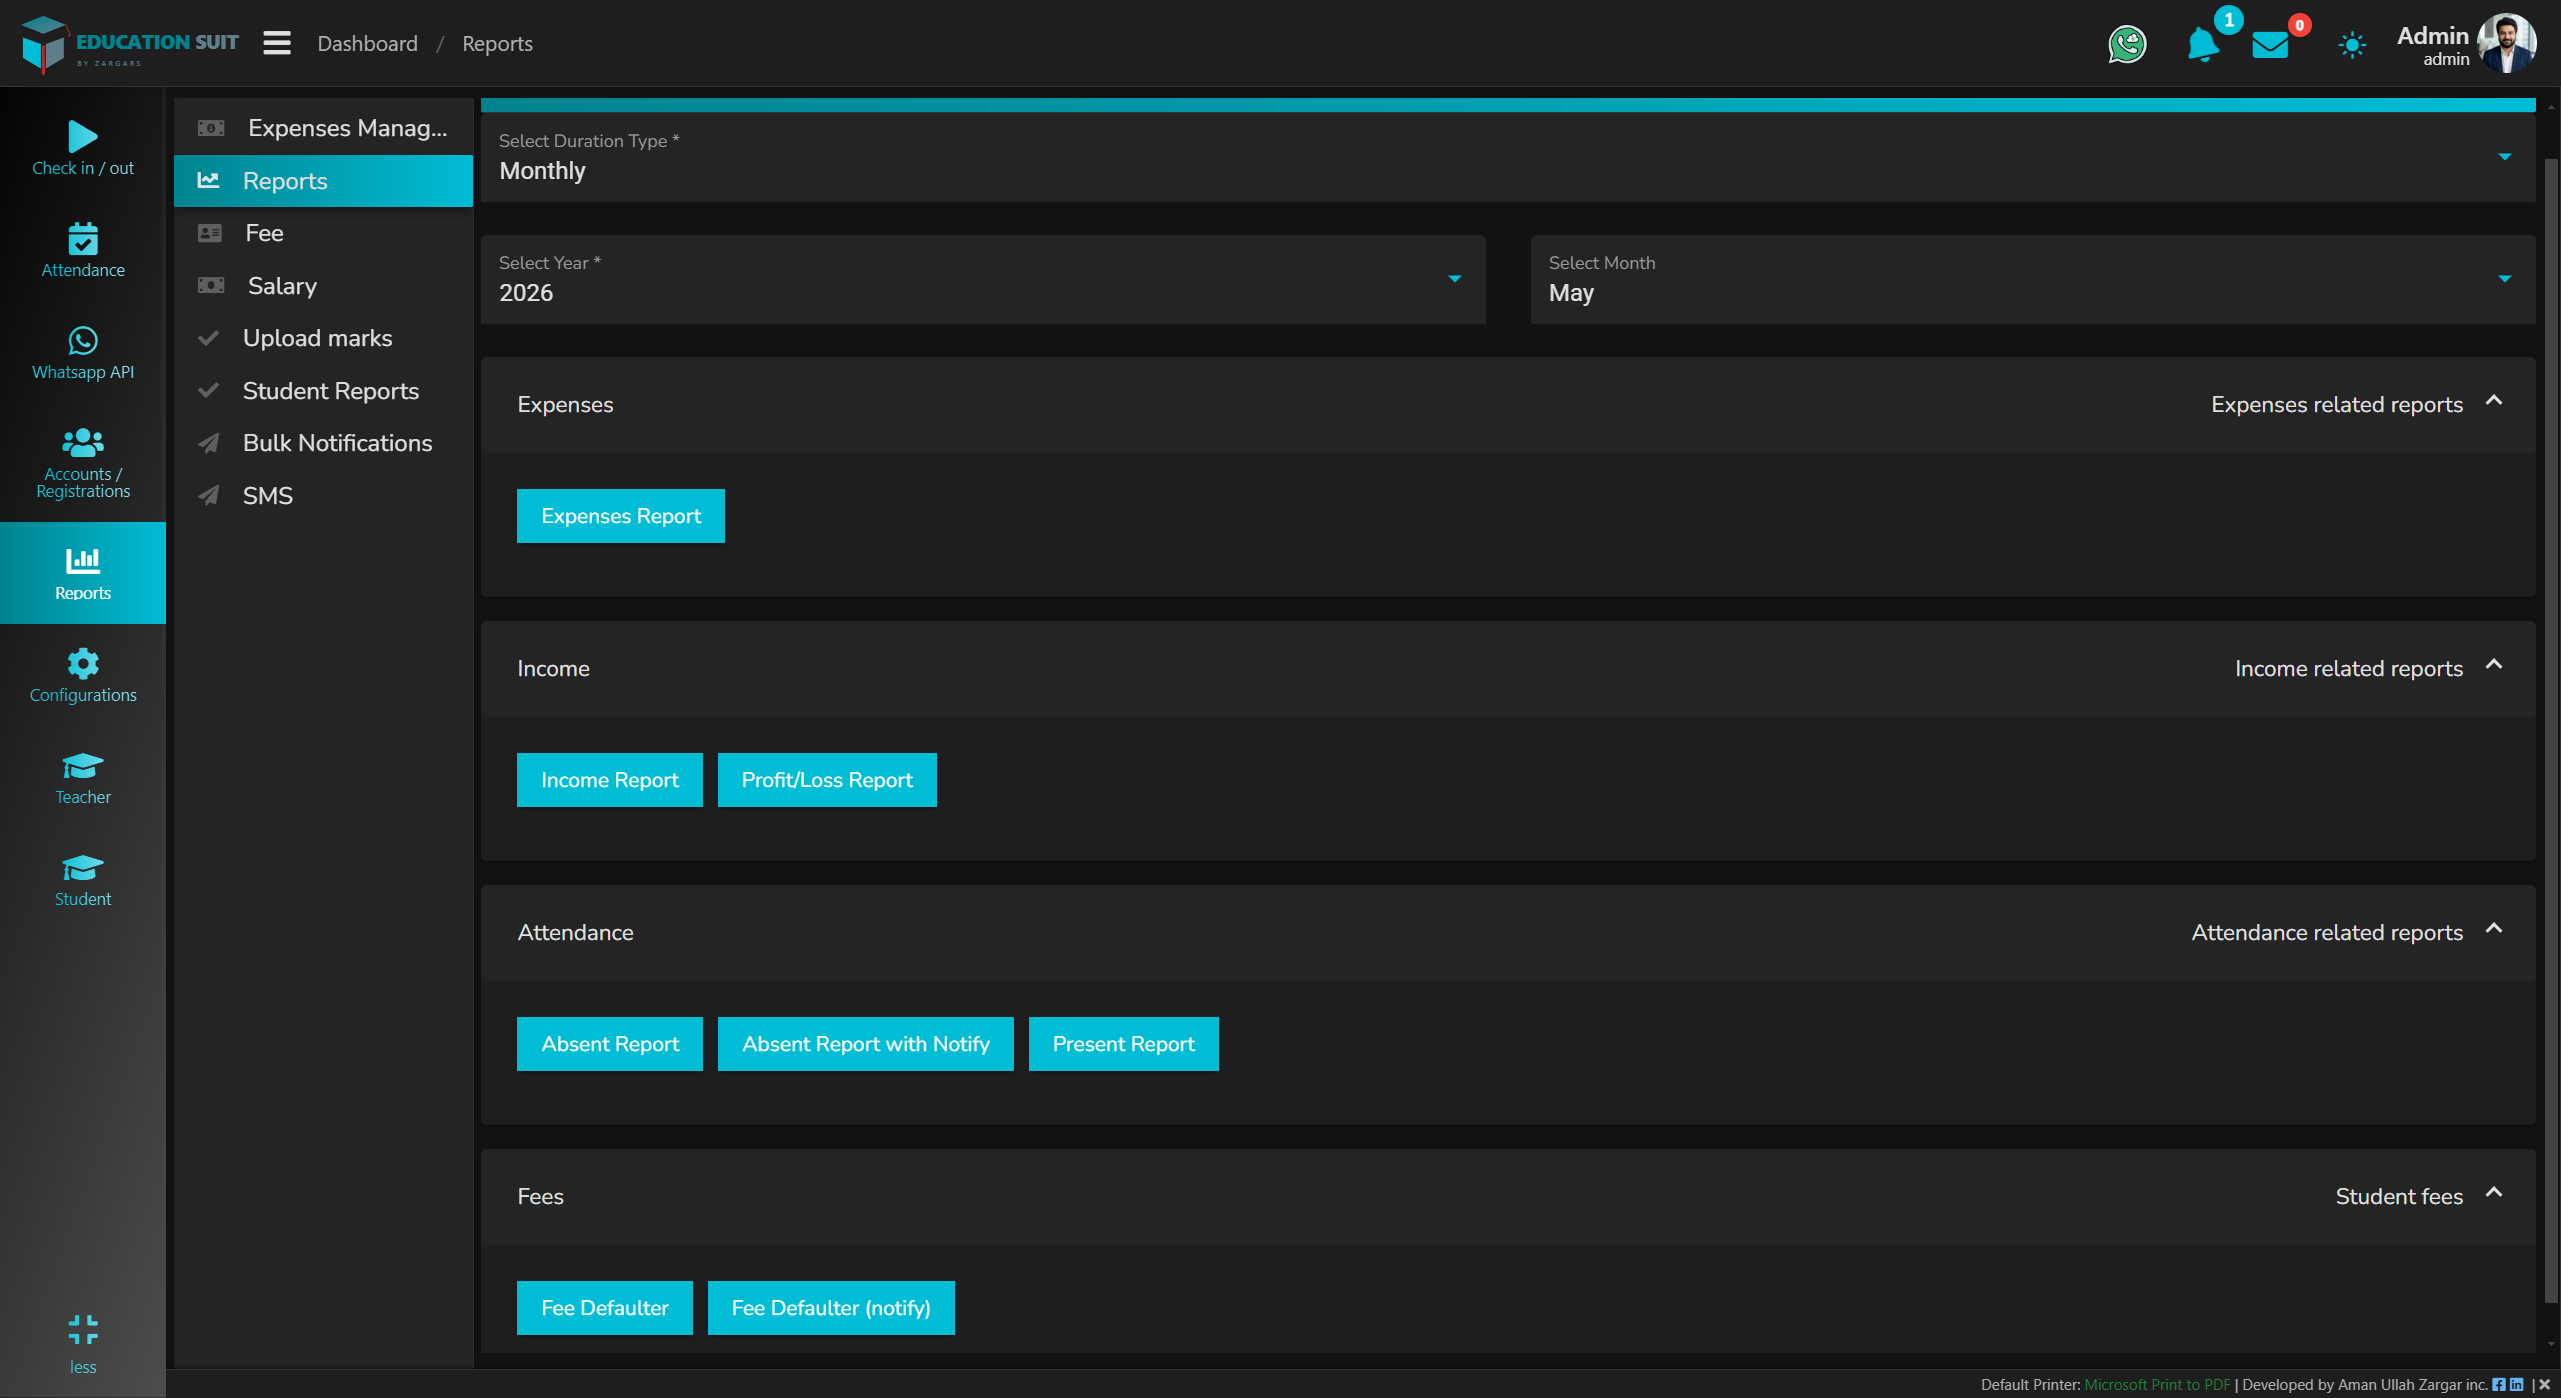The height and width of the screenshot is (1398, 2561).
Task: Open the Absent Report
Action: click(x=610, y=1044)
